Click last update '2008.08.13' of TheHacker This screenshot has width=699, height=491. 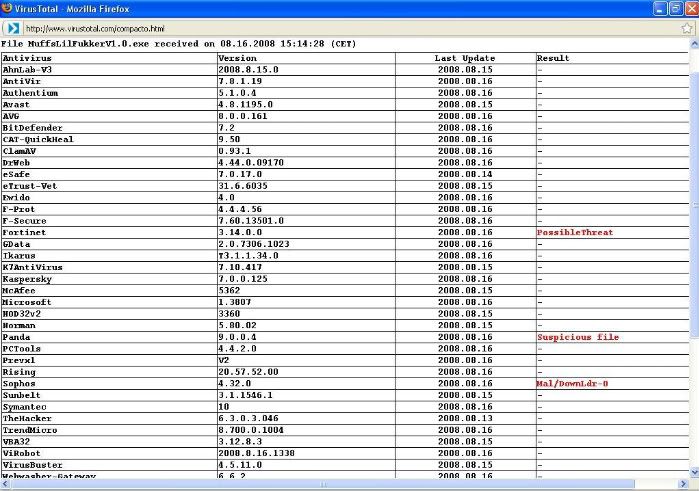465,418
